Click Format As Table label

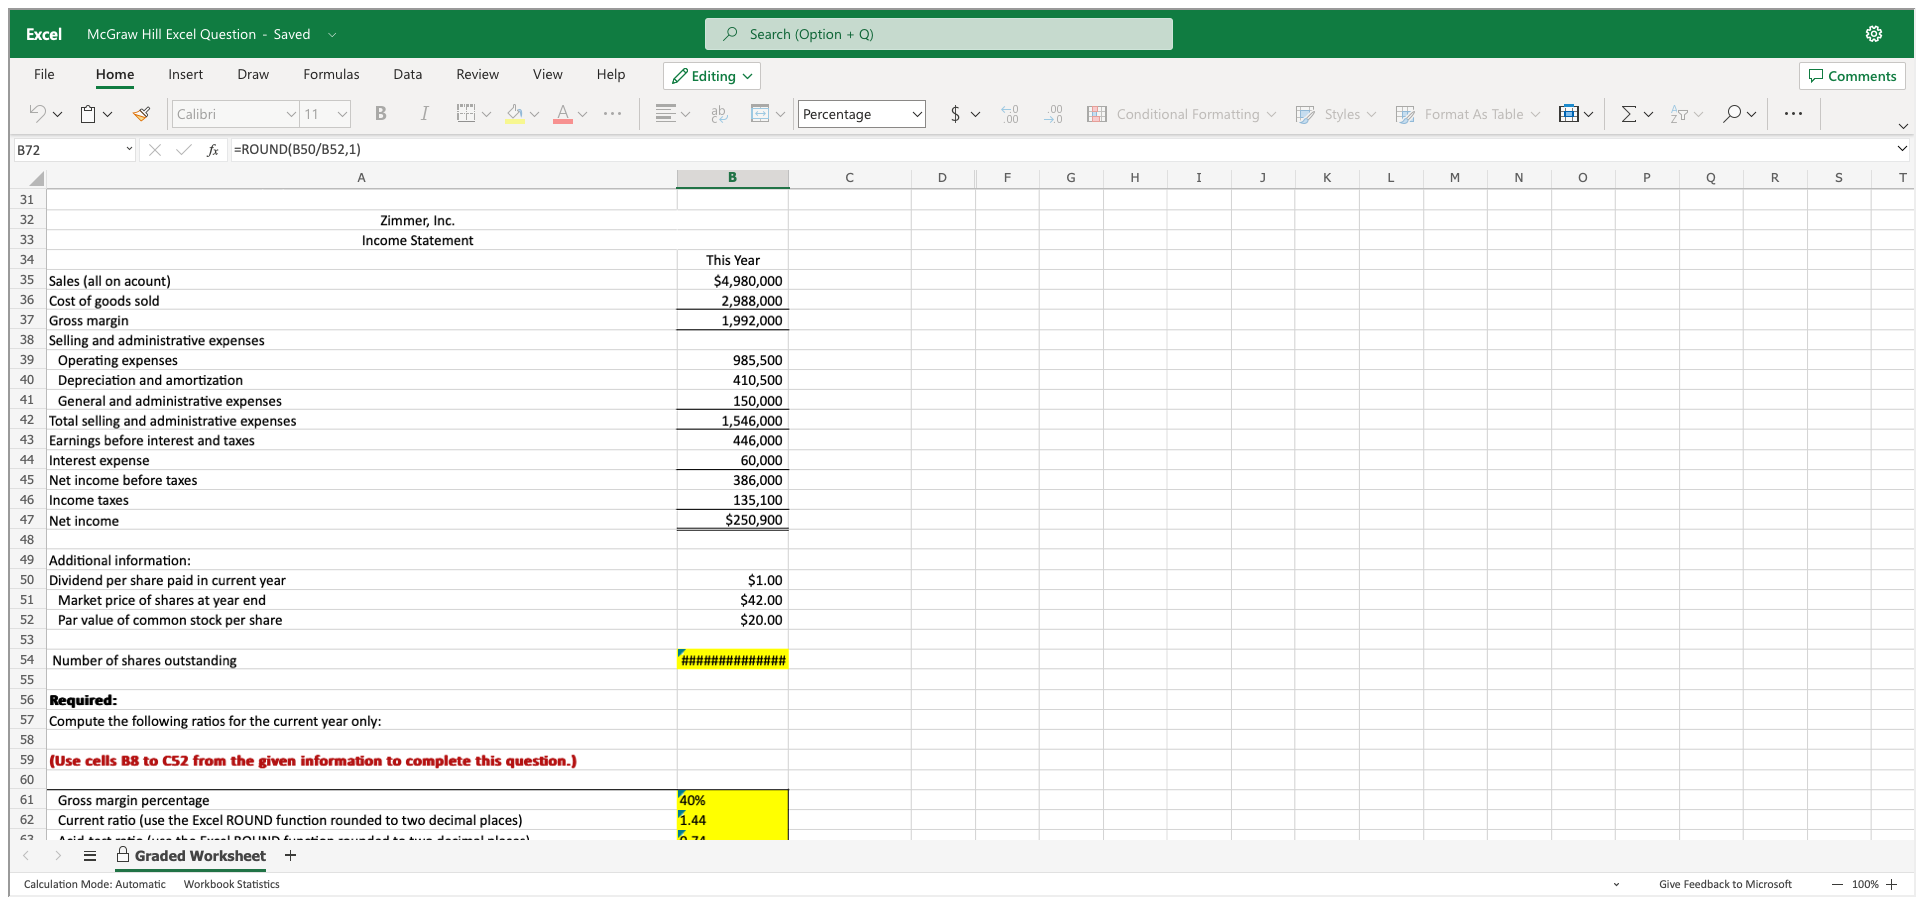tap(1474, 114)
